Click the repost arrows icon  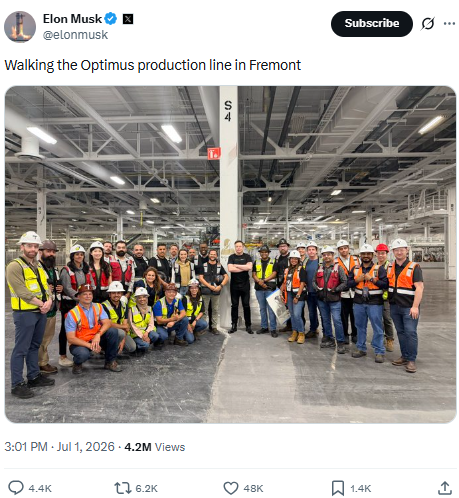click(123, 488)
